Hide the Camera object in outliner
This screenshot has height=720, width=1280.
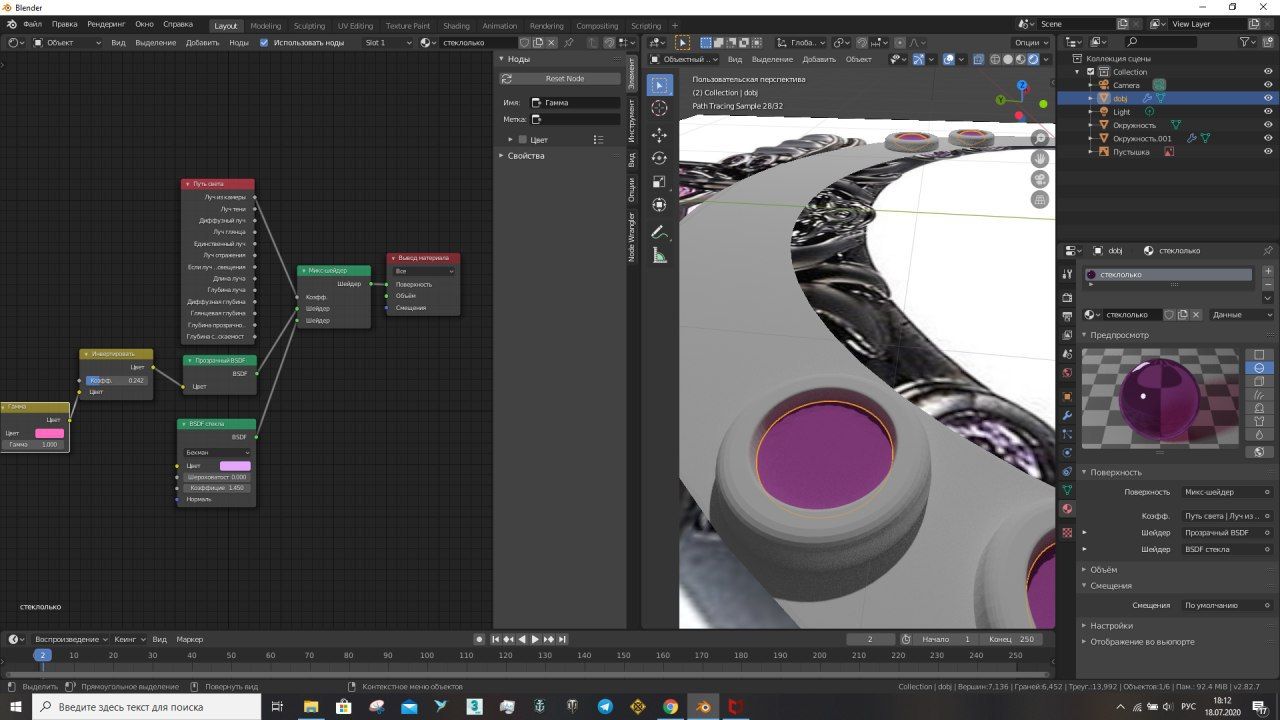click(x=1268, y=85)
